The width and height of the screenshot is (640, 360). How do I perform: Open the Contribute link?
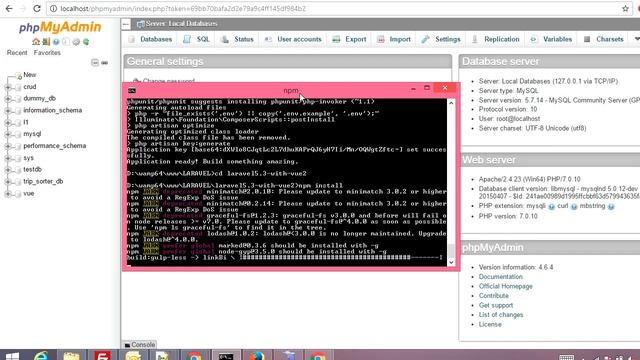tap(493, 296)
